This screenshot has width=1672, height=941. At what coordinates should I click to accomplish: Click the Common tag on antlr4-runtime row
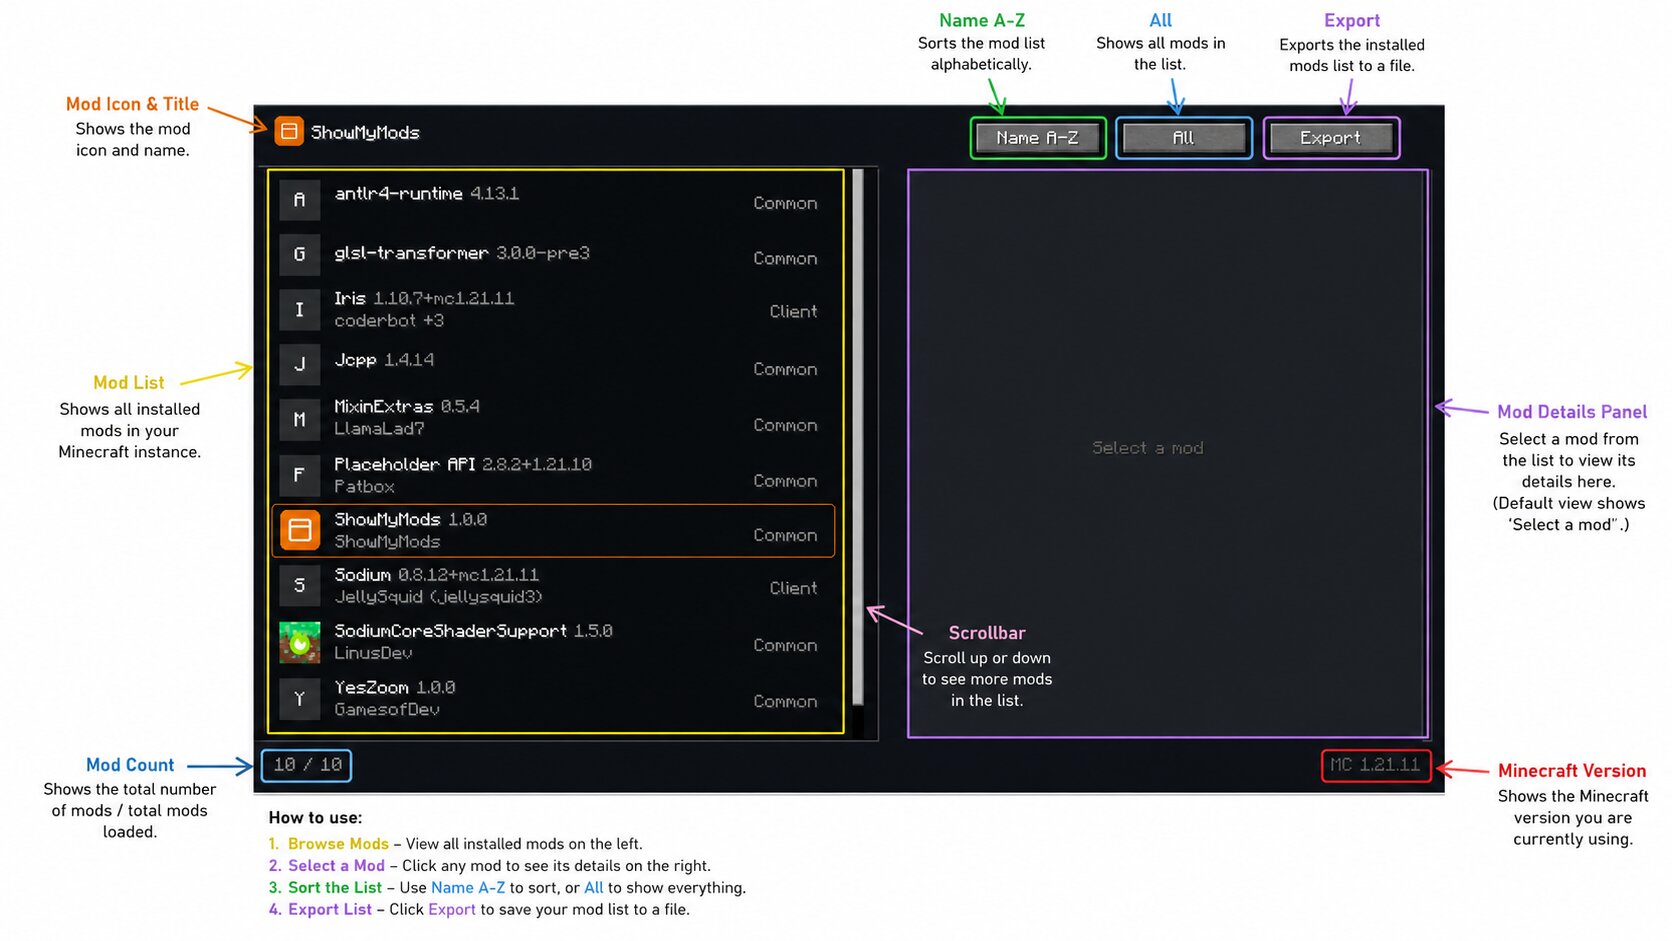pyautogui.click(x=785, y=203)
